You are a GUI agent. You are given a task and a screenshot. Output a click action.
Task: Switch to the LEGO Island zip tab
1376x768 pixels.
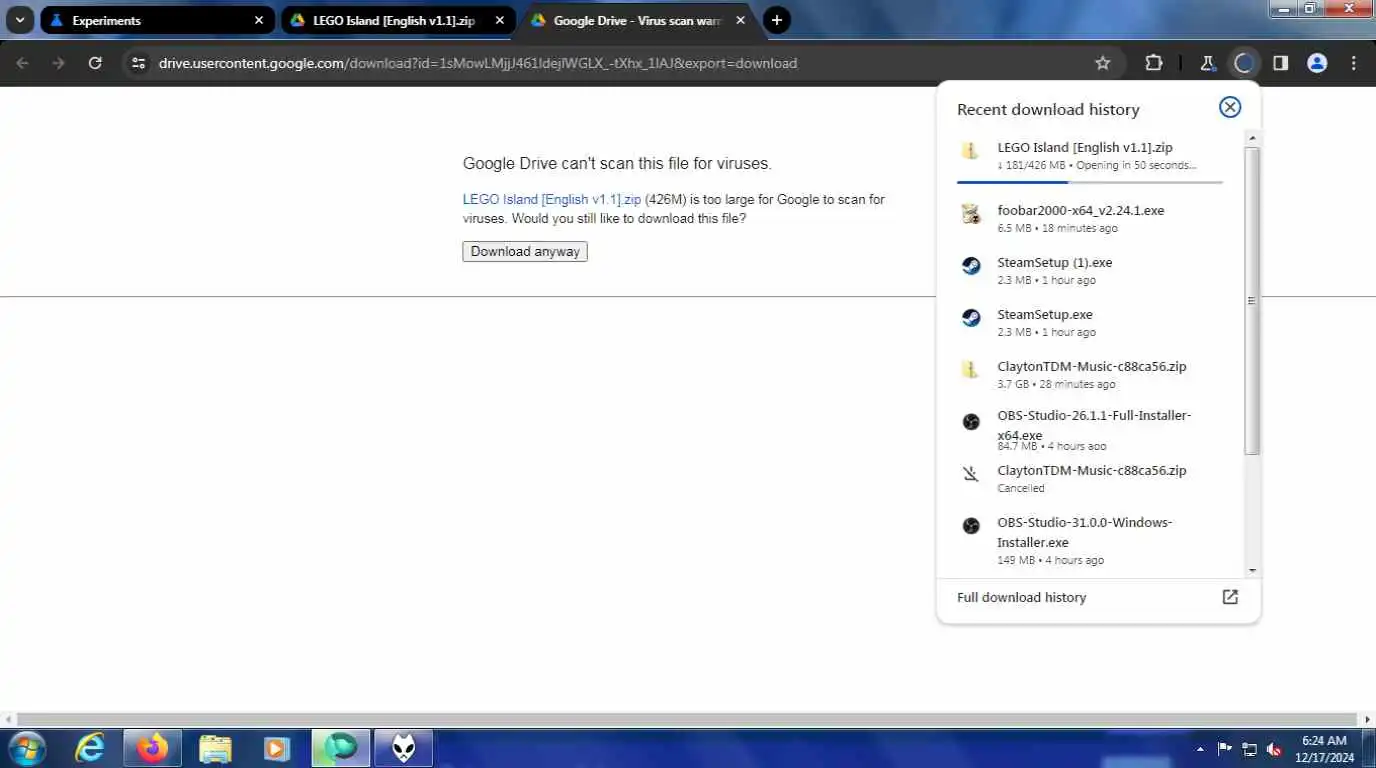(398, 20)
